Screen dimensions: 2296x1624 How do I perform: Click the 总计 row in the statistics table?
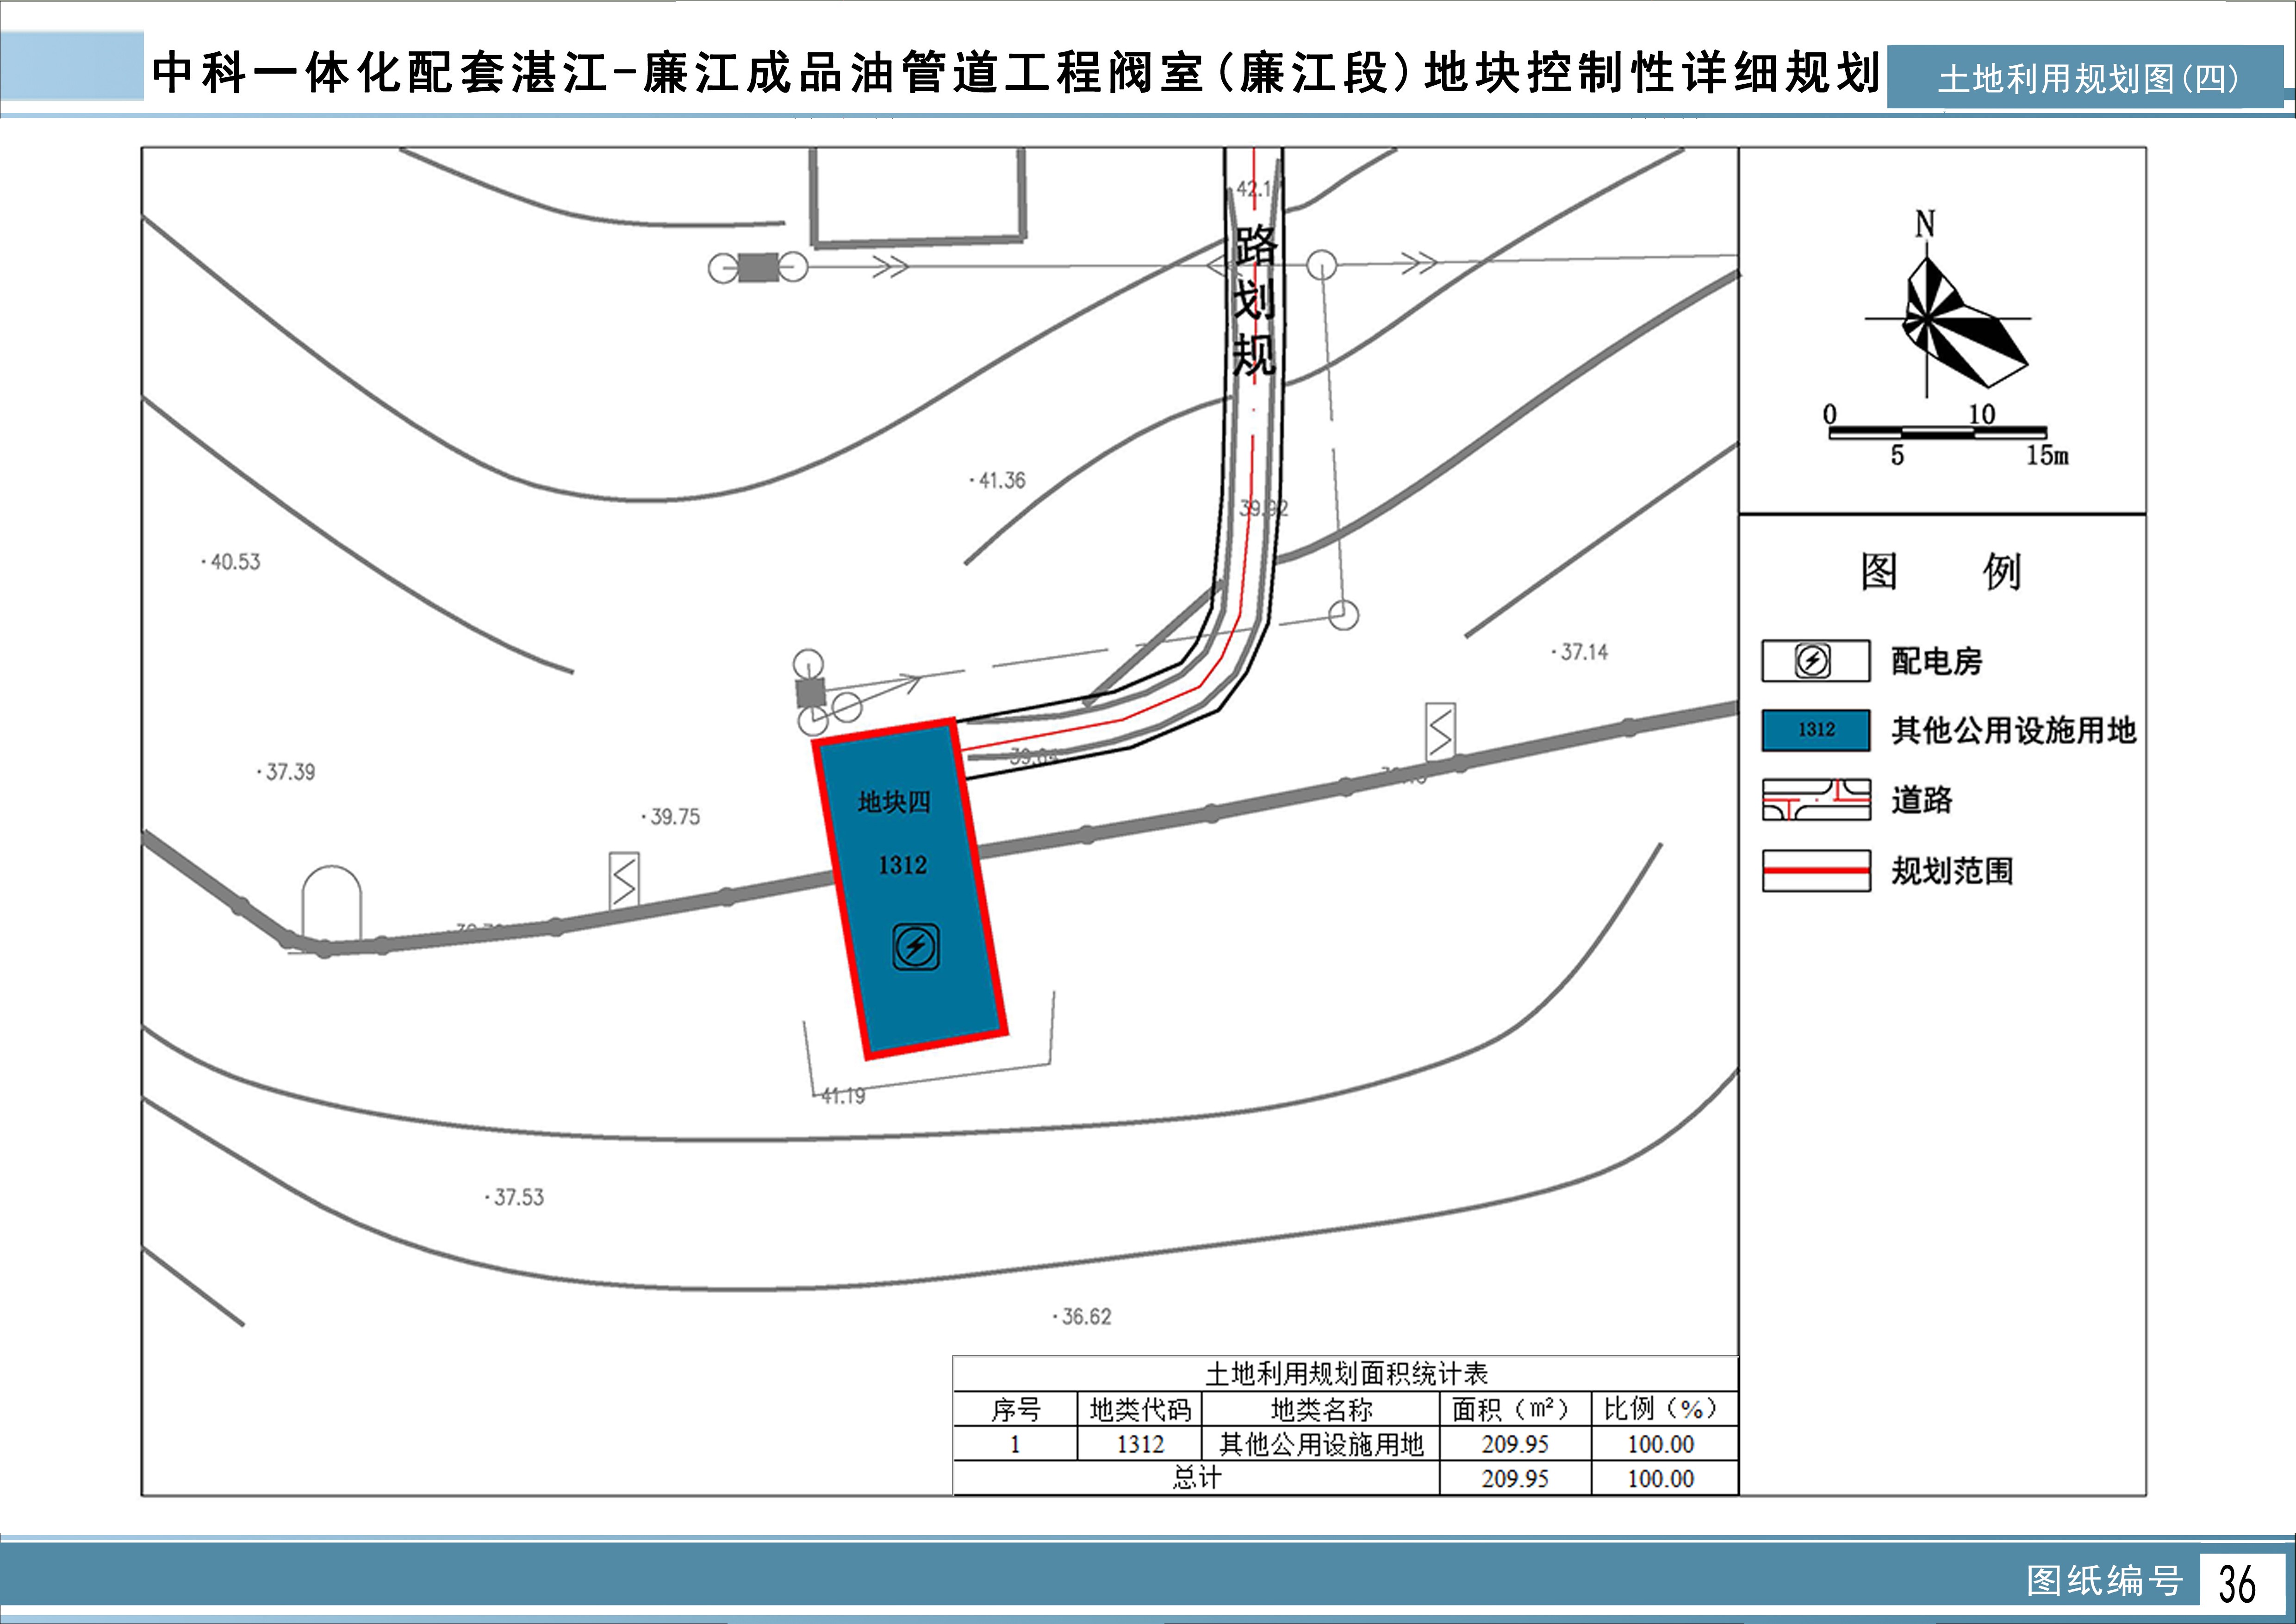1196,1477
